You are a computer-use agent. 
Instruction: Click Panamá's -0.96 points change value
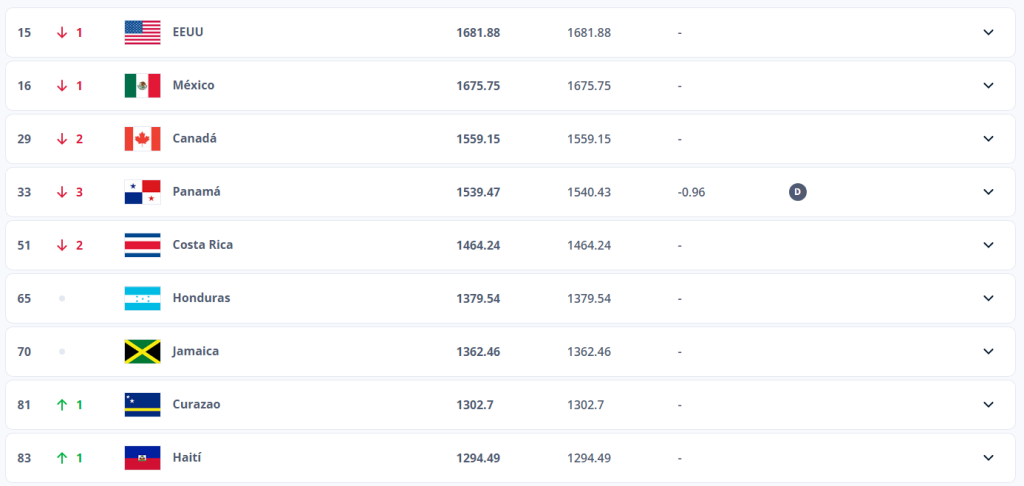click(x=691, y=191)
